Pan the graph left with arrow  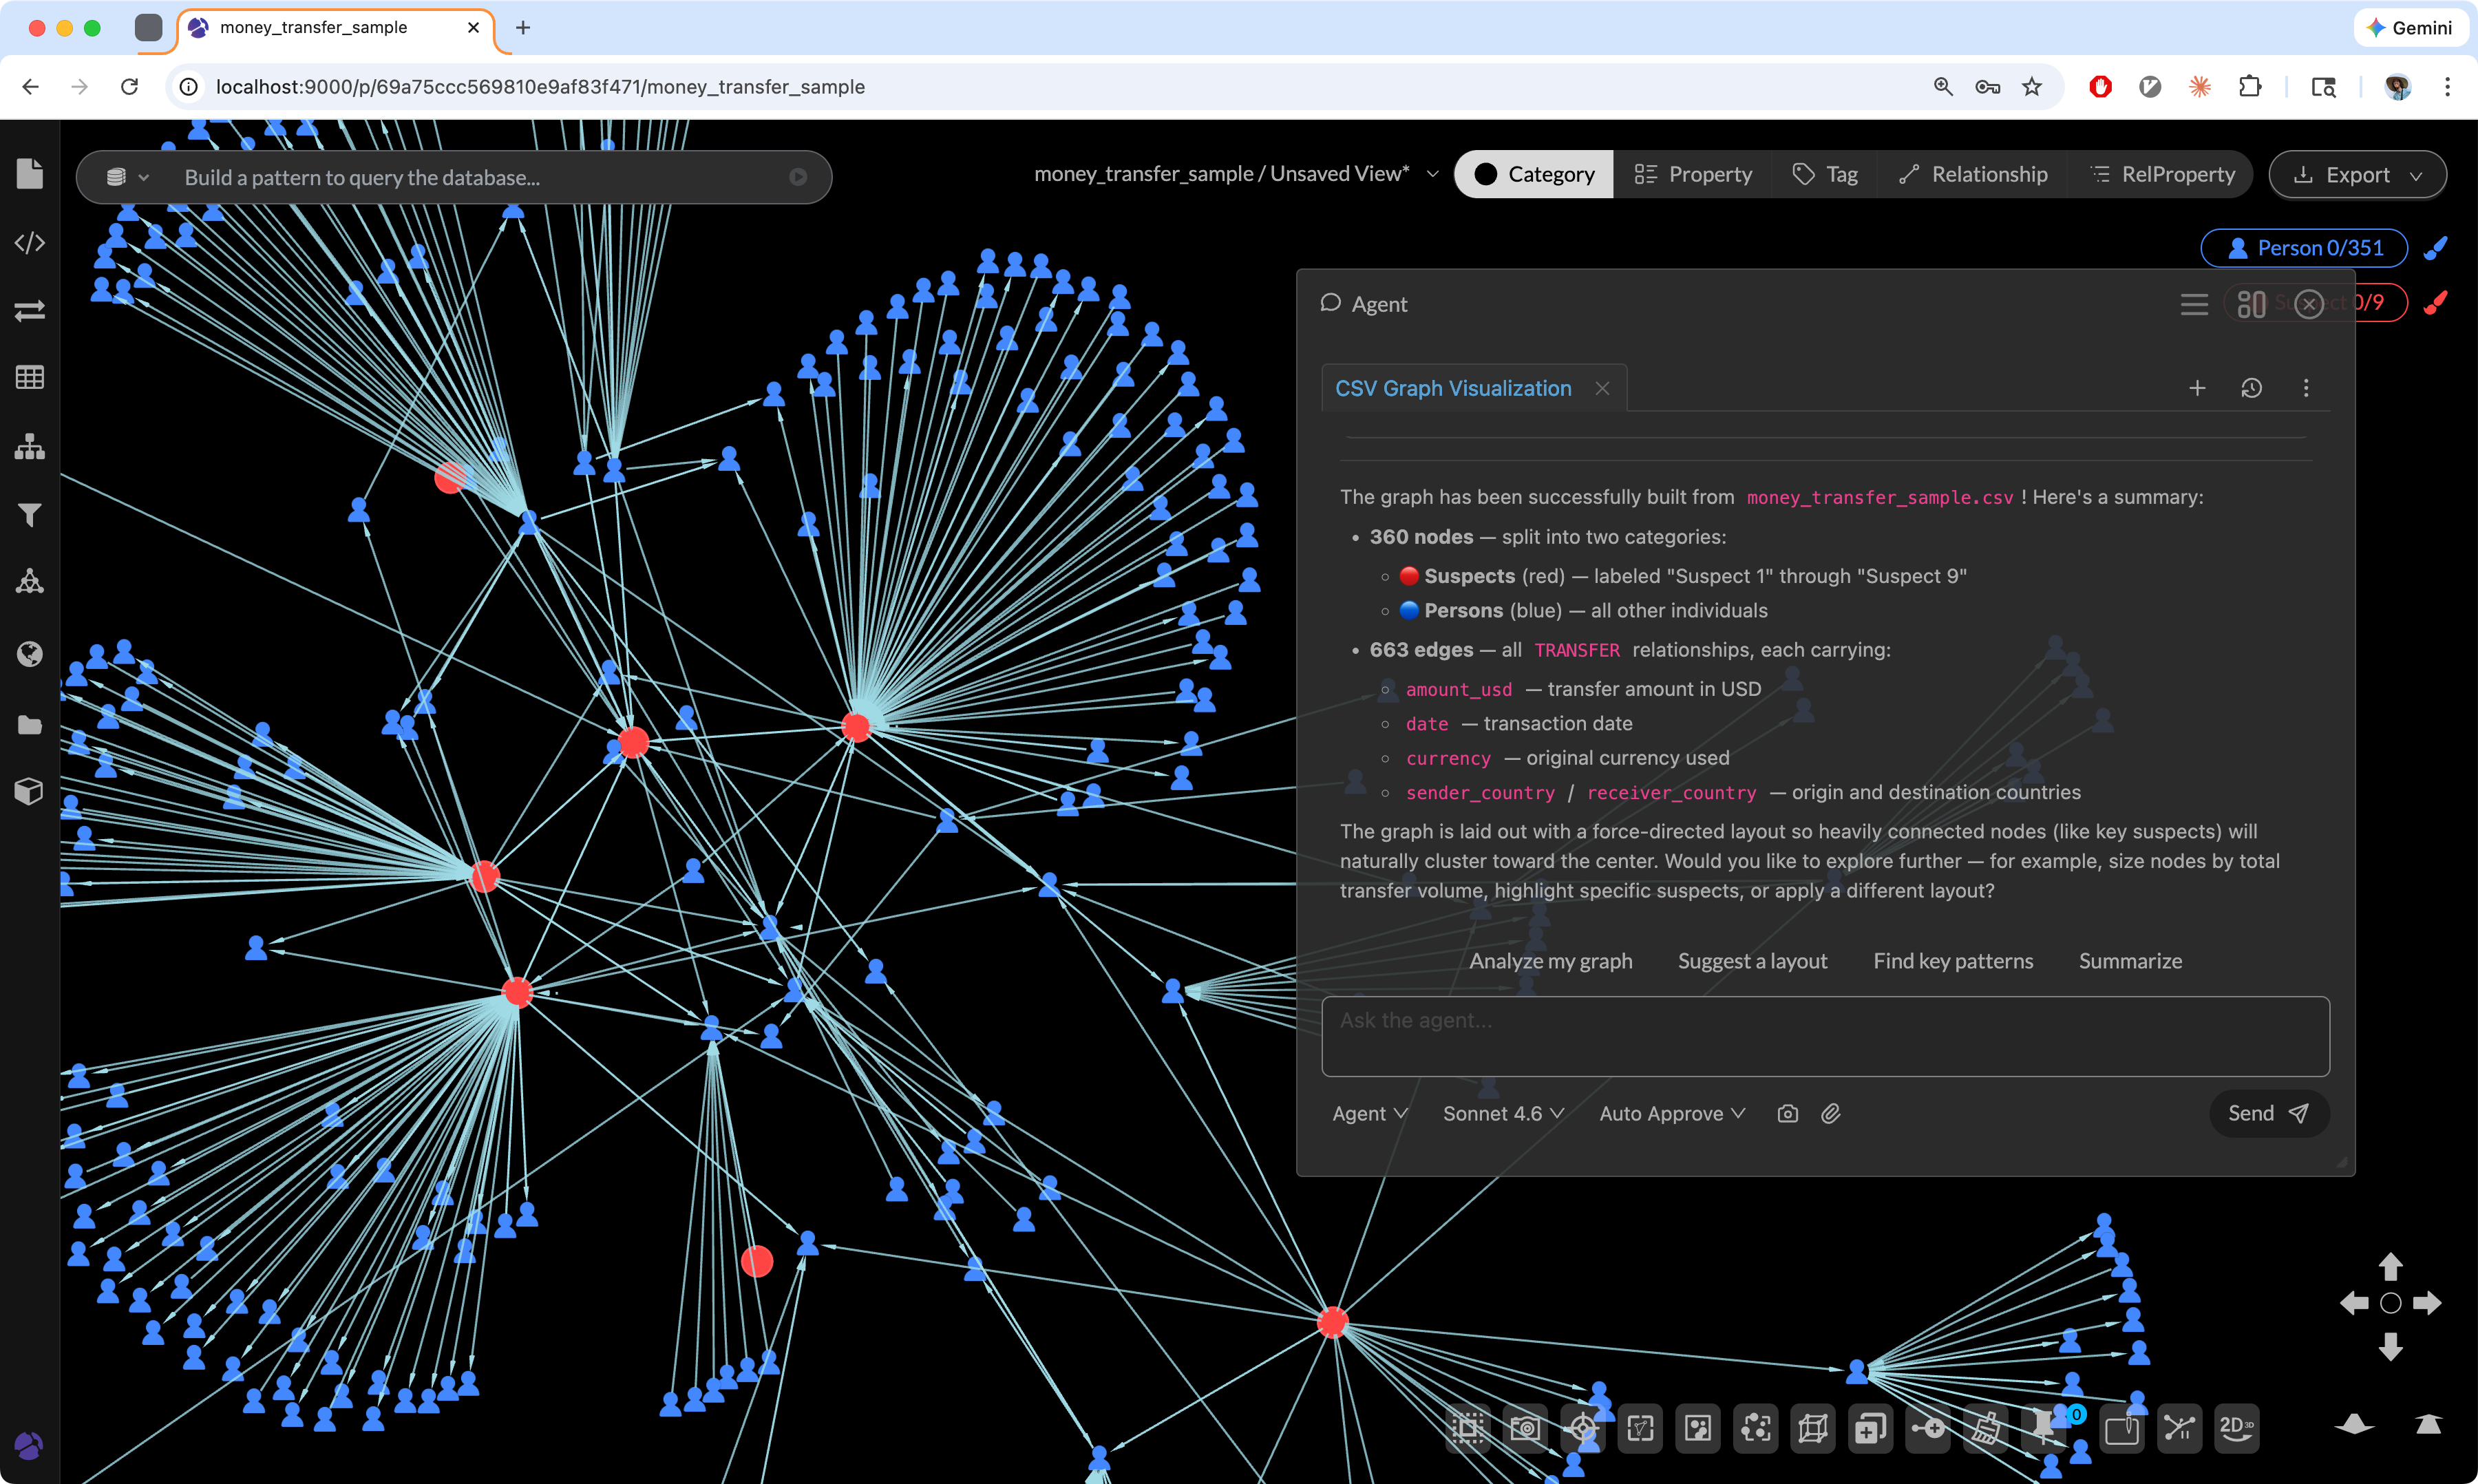coord(2354,1303)
